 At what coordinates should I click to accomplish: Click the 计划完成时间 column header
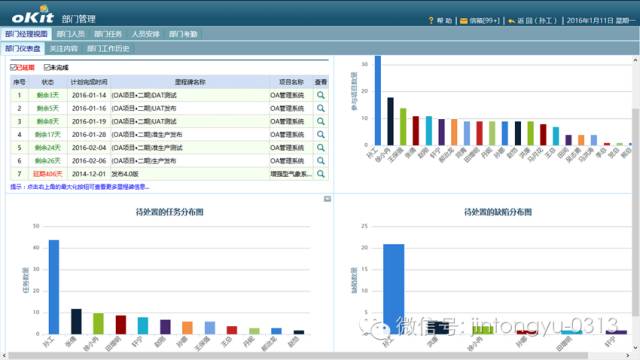(x=89, y=82)
